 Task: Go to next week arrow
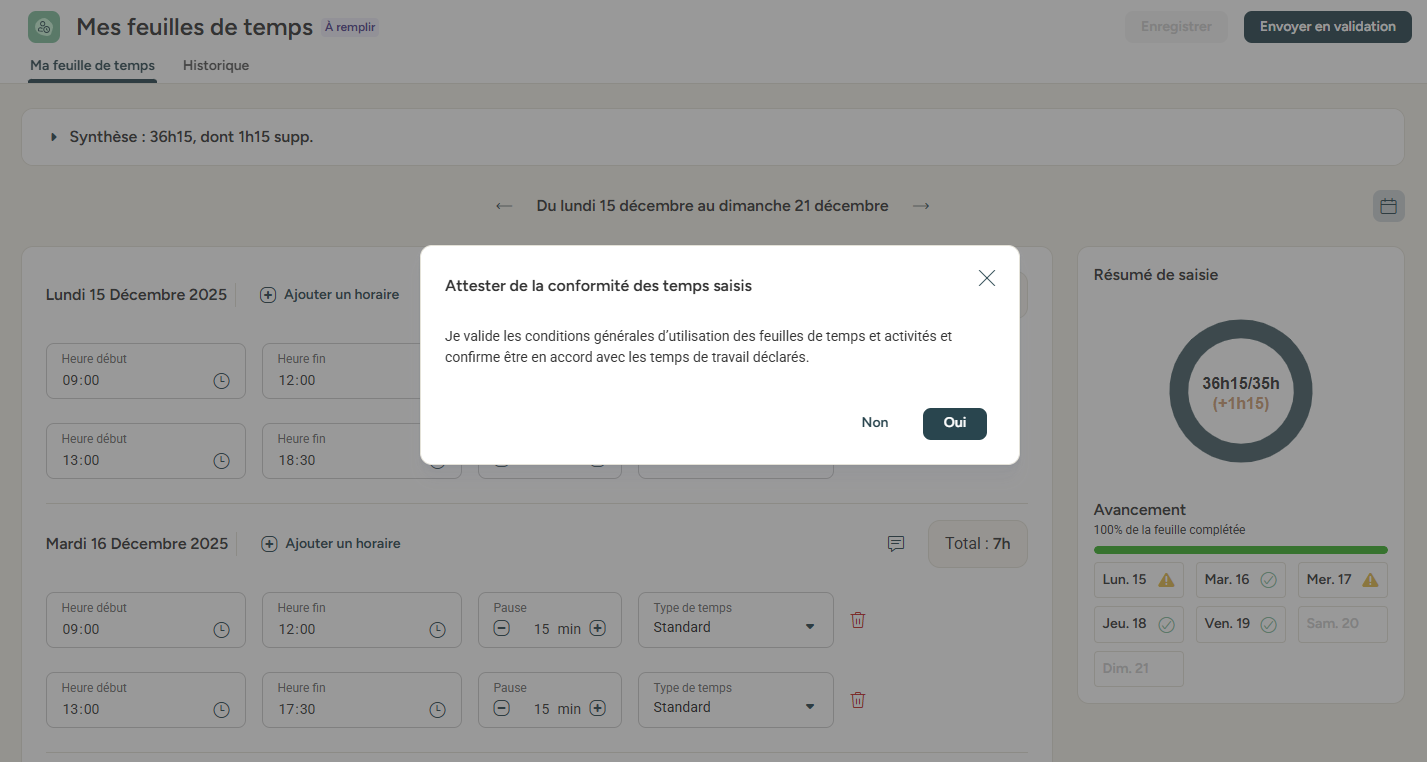921,206
